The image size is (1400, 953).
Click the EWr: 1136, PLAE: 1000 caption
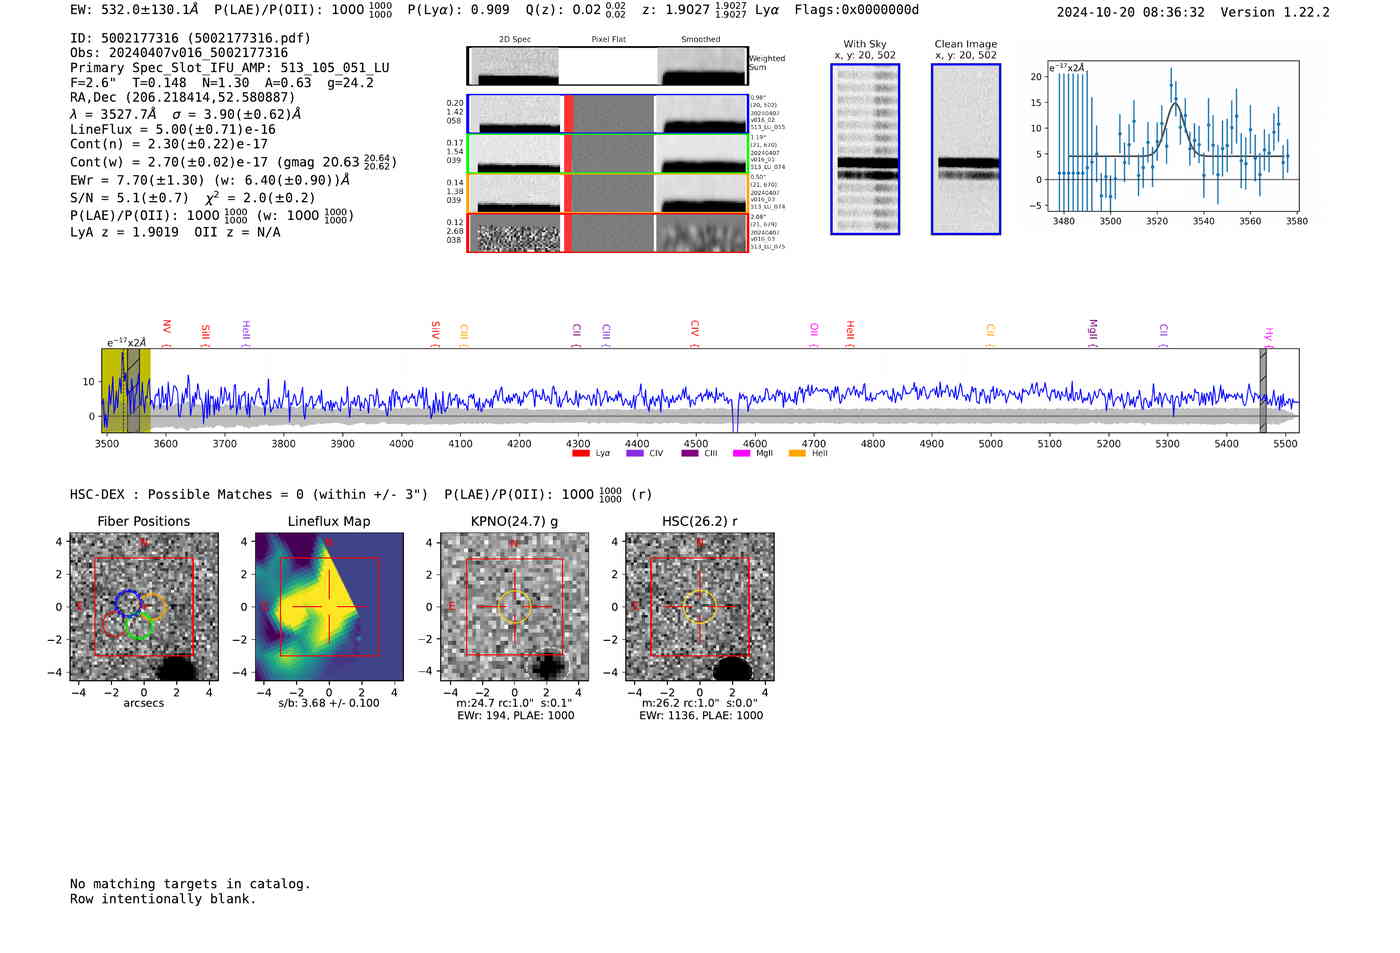point(701,716)
